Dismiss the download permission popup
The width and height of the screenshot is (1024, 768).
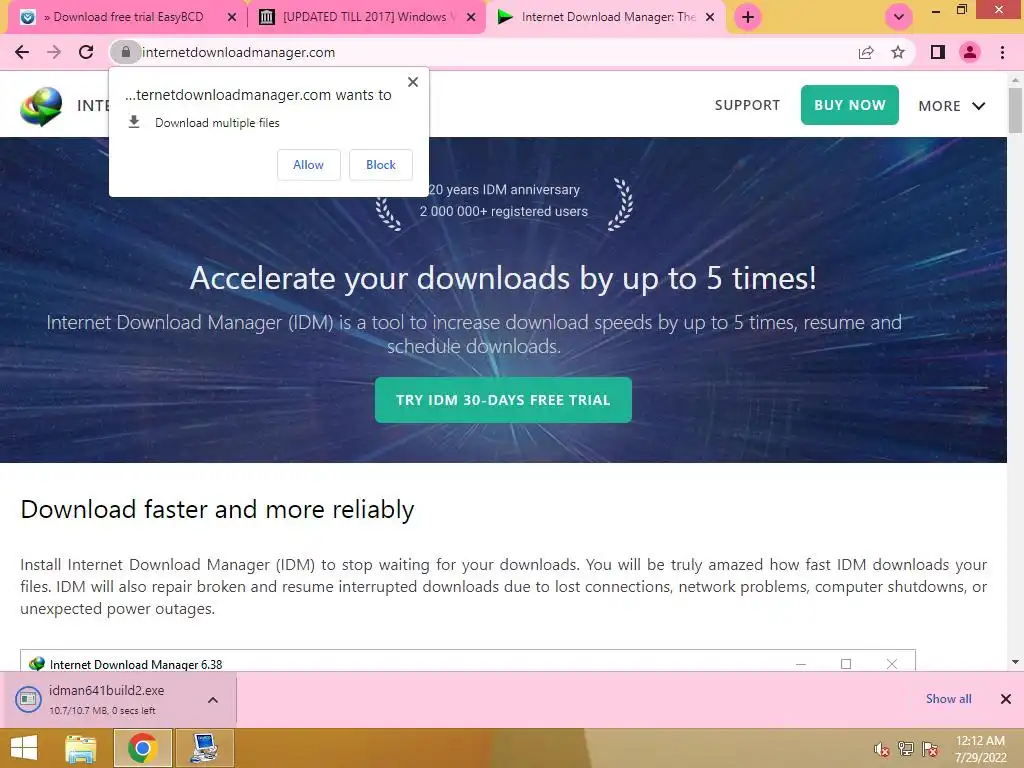pos(413,82)
